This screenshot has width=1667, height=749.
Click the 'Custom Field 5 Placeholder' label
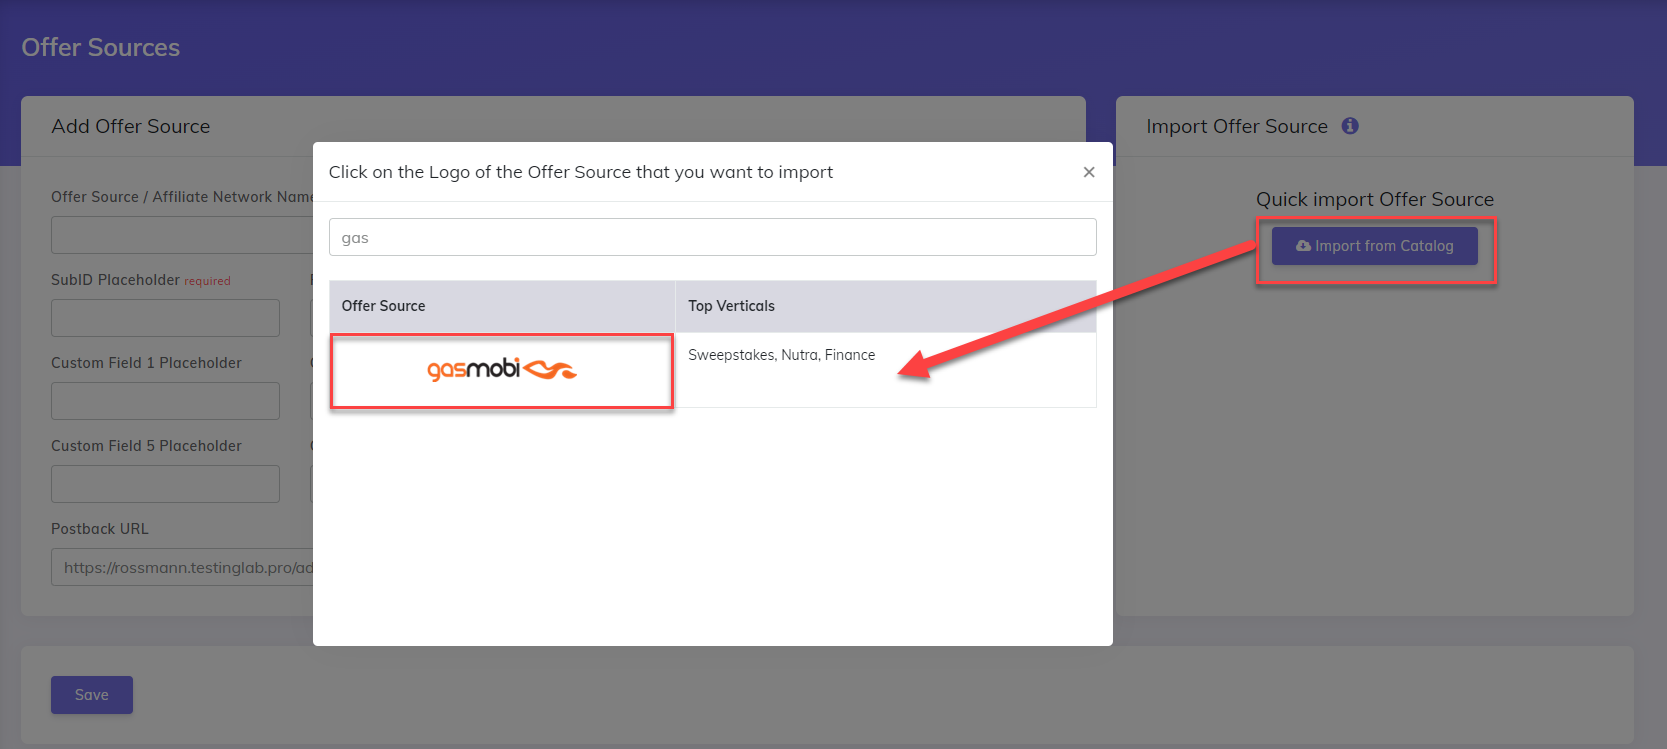(146, 446)
